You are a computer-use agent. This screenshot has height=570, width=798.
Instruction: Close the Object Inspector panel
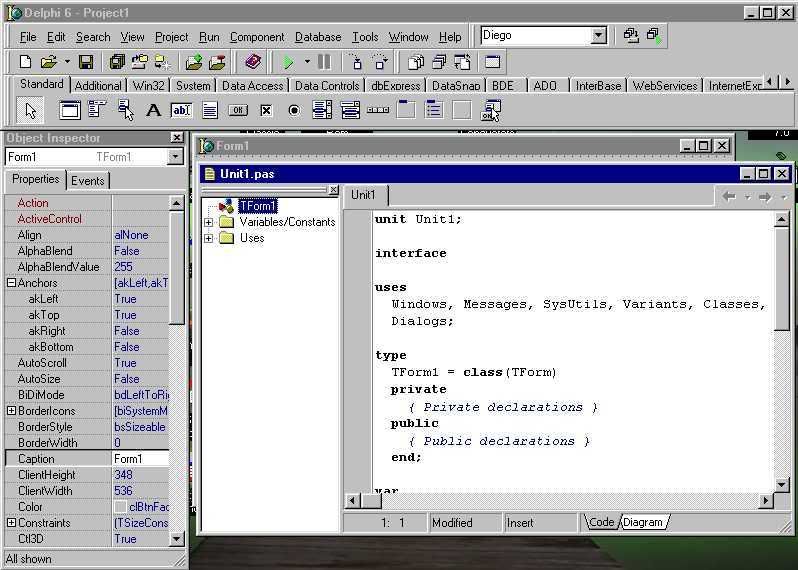point(177,137)
